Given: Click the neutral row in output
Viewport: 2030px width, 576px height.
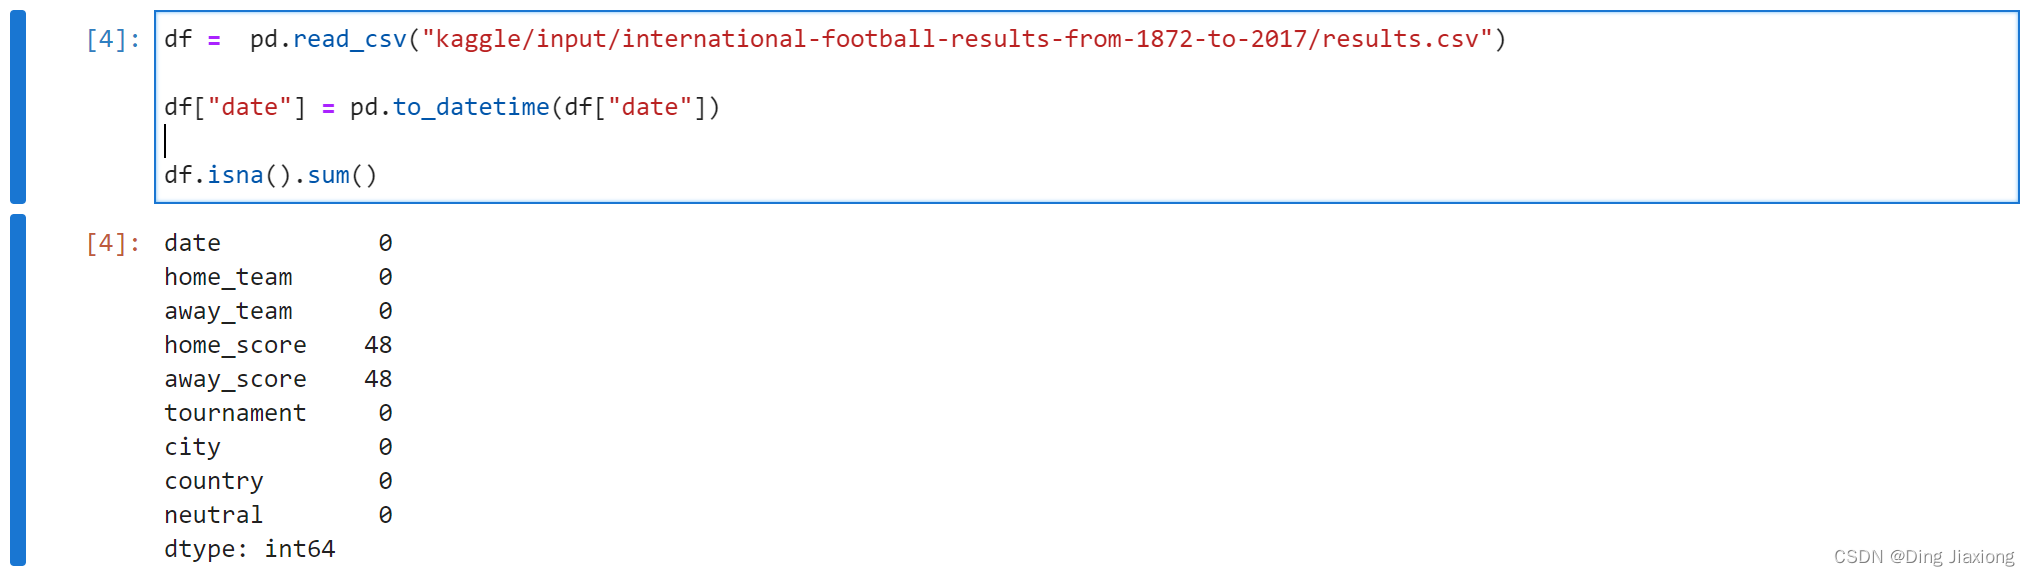Looking at the screenshot, I should pyautogui.click(x=278, y=515).
